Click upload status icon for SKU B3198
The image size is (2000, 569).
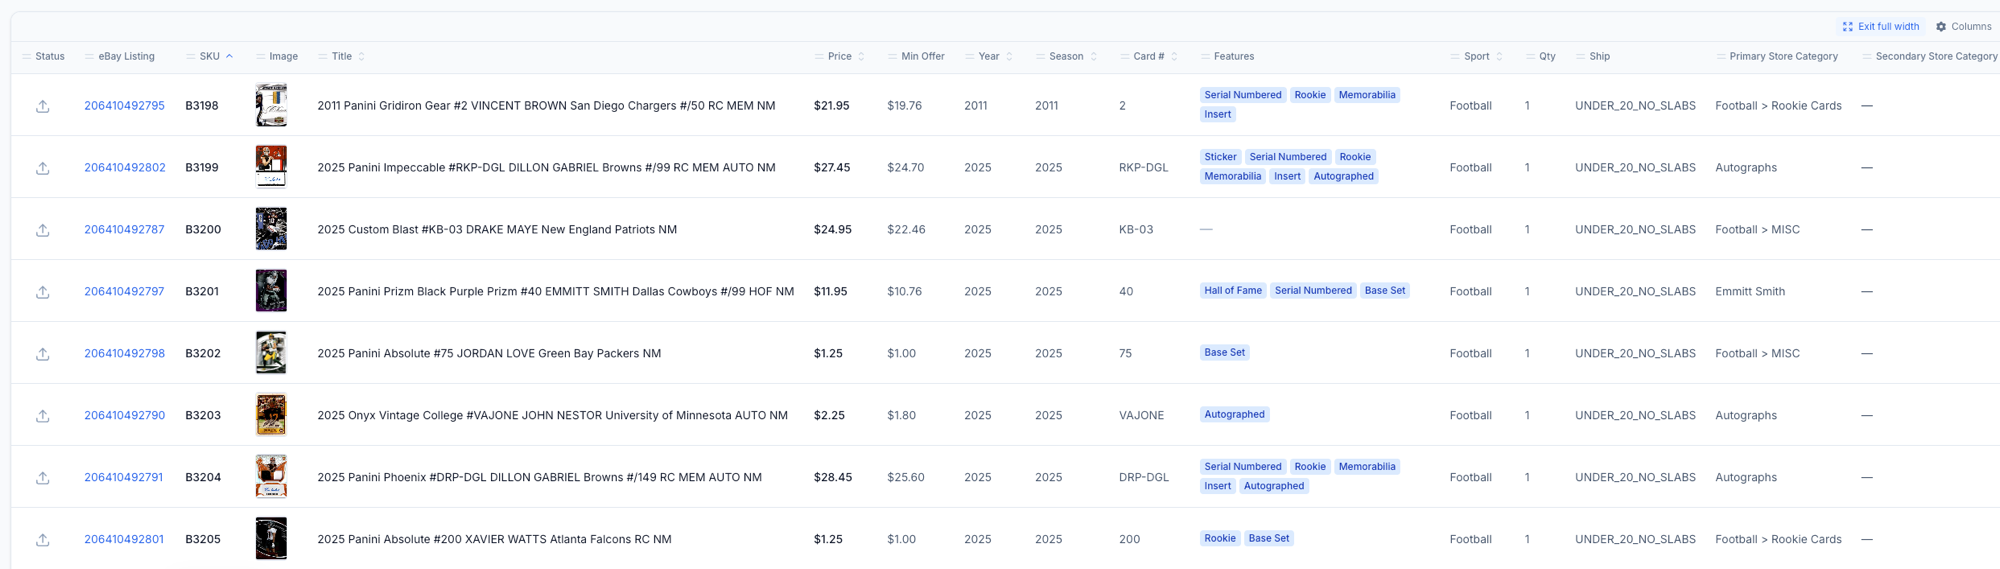[43, 106]
